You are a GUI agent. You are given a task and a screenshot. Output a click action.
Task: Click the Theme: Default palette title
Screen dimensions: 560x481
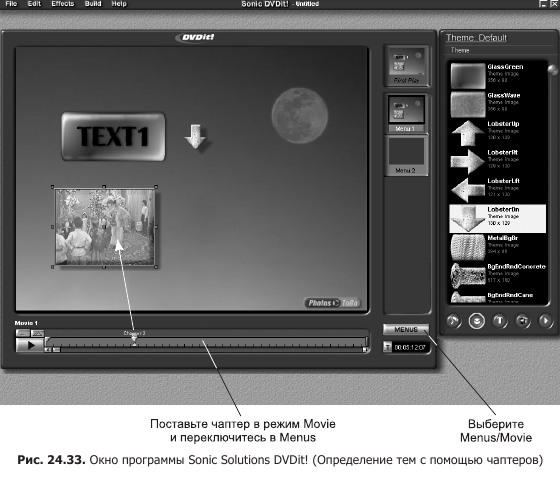pyautogui.click(x=476, y=38)
